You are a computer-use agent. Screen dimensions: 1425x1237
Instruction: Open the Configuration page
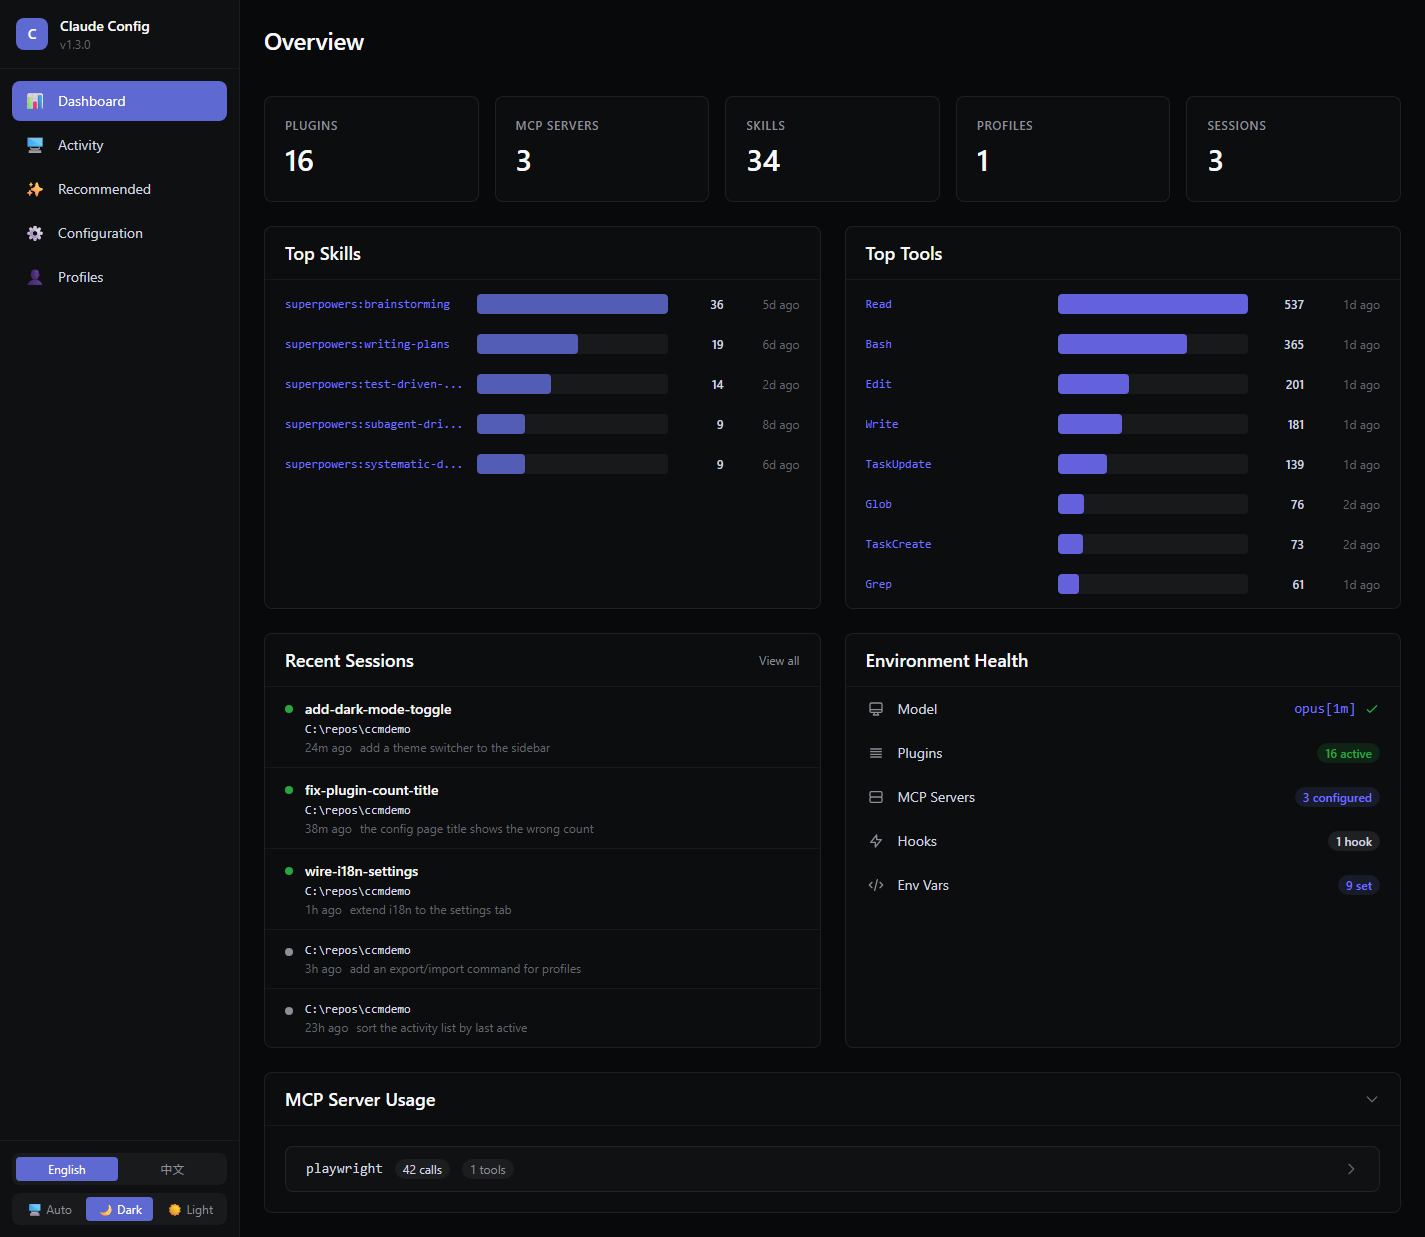click(119, 233)
